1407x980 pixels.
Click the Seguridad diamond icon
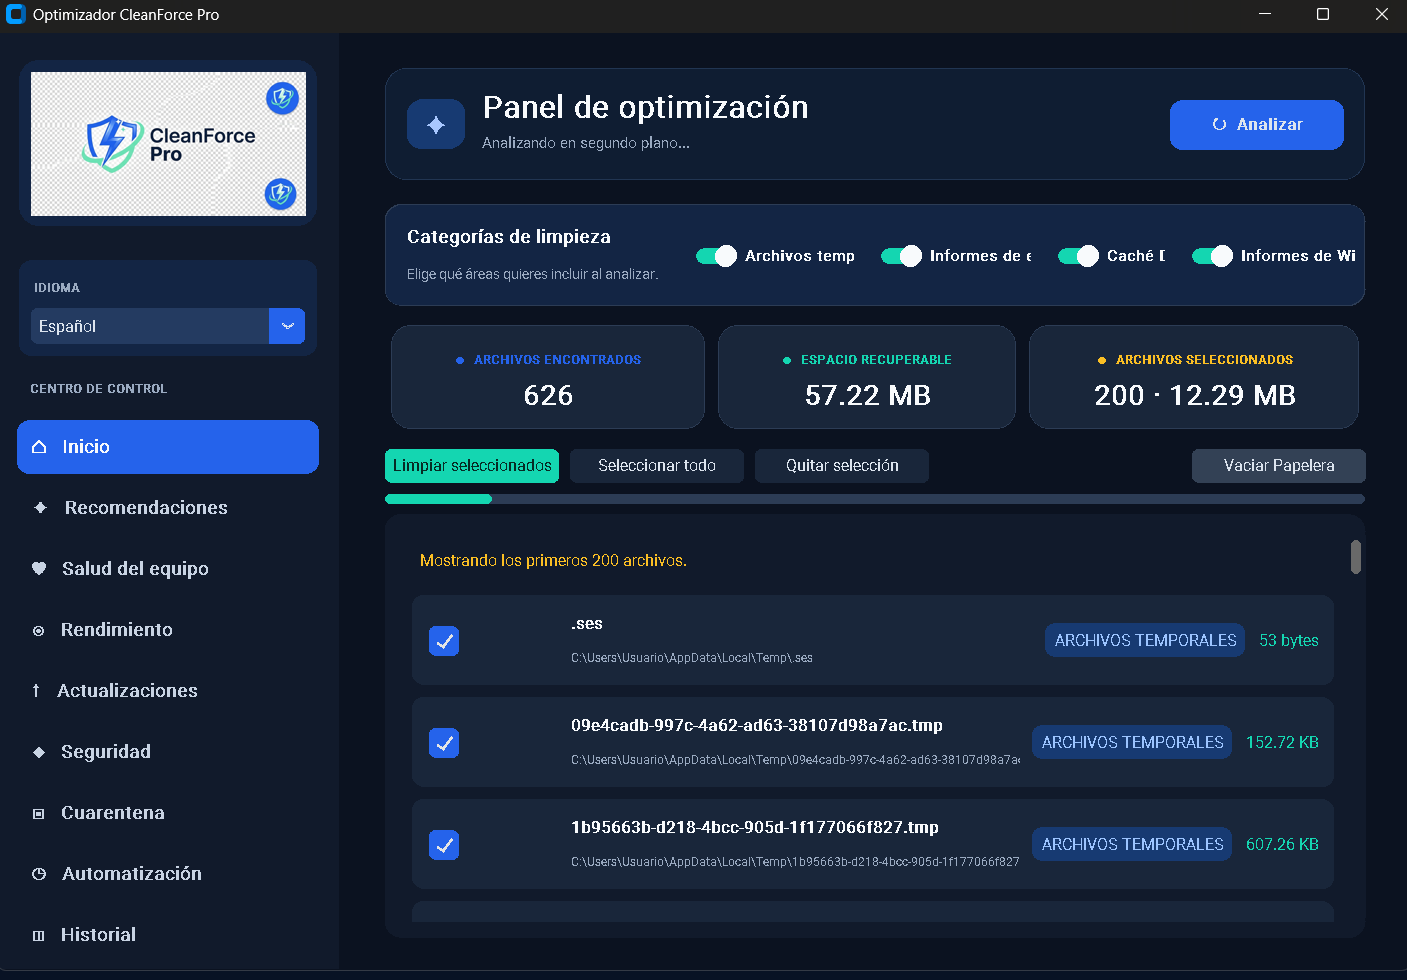coord(39,752)
